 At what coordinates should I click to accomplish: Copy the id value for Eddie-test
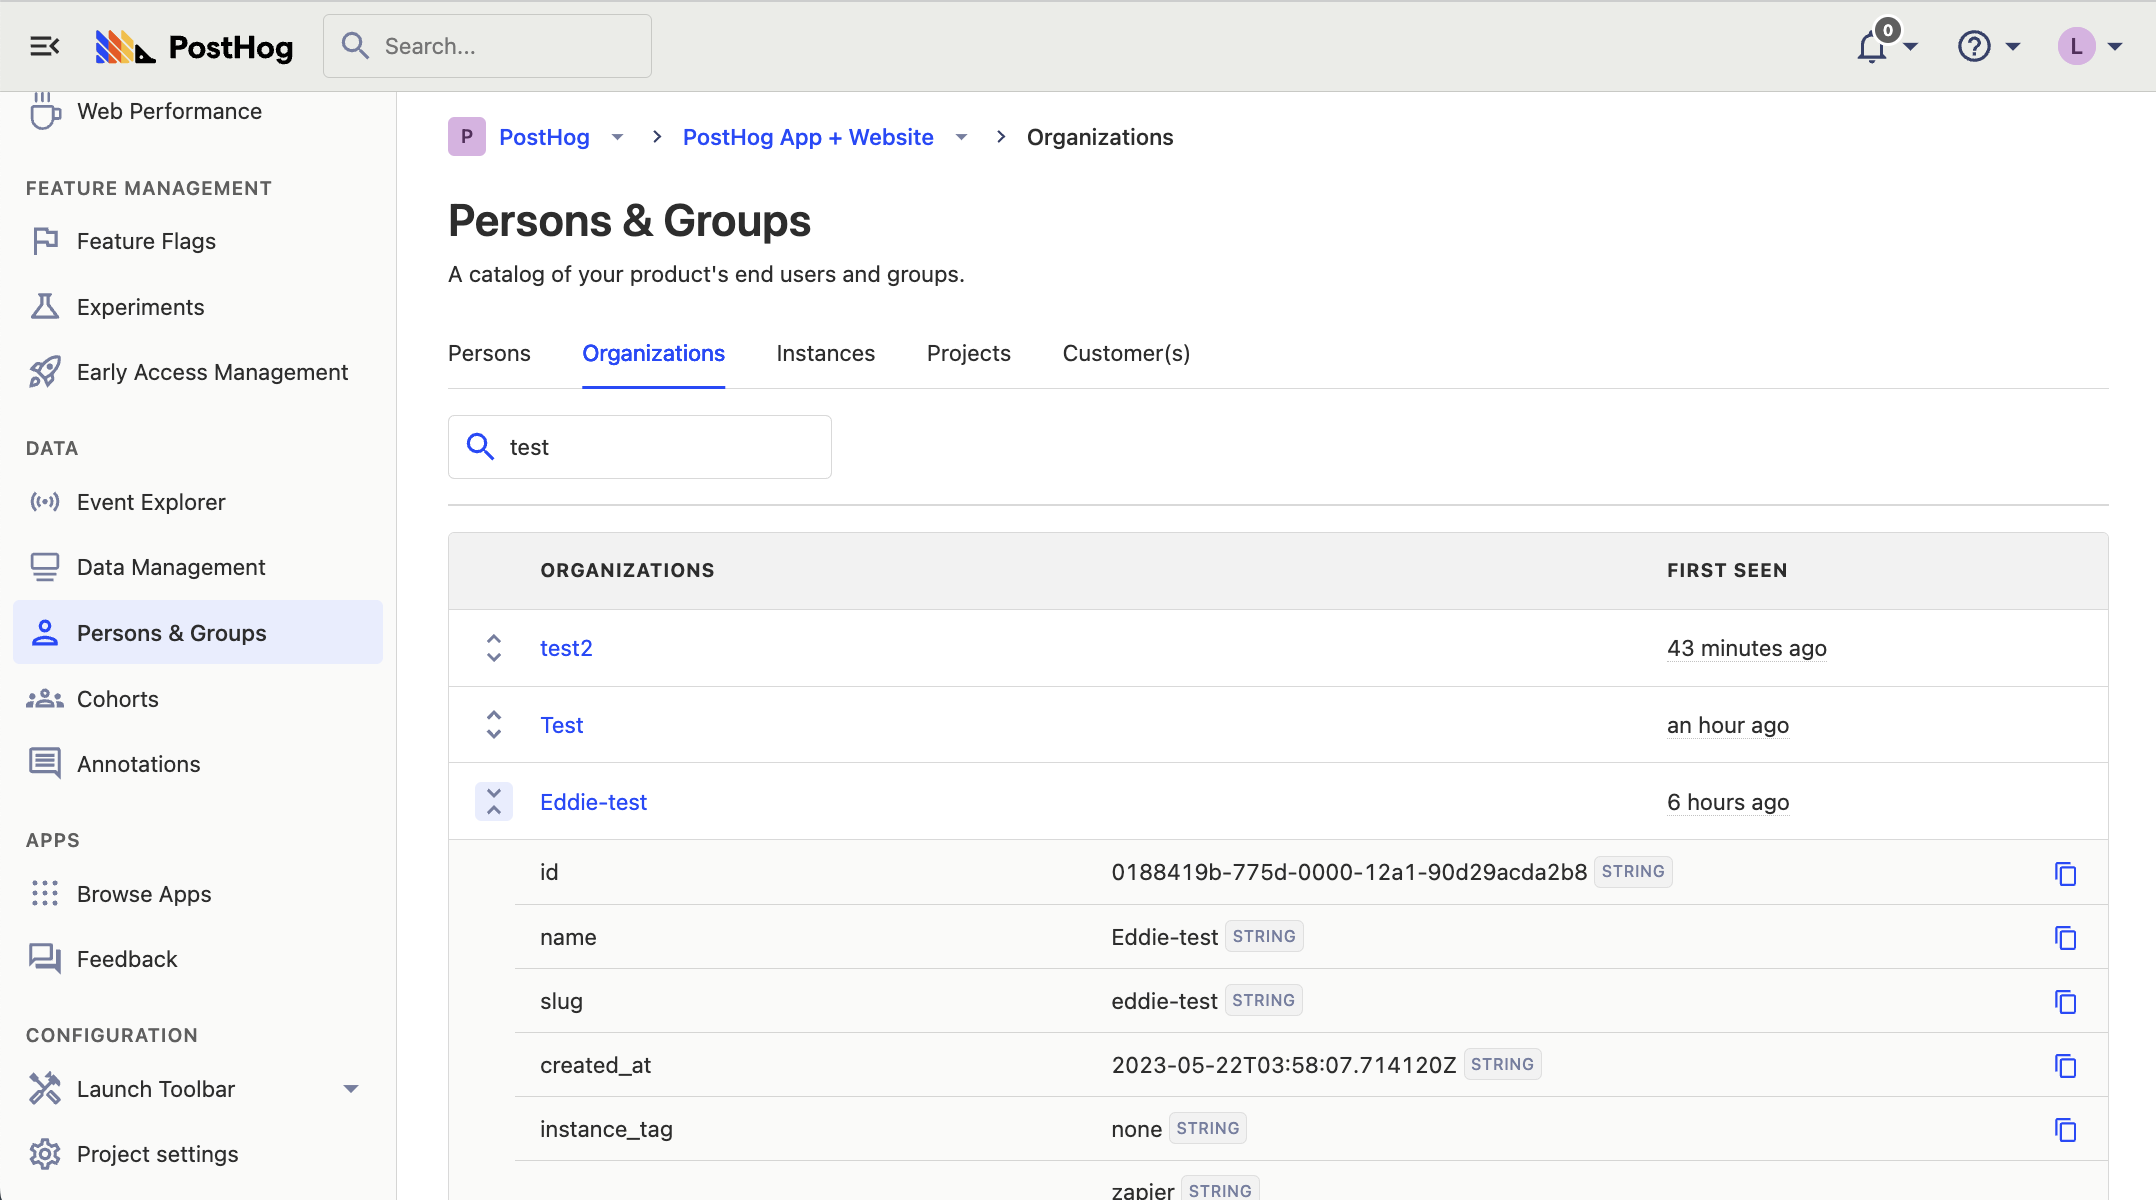coord(2066,872)
